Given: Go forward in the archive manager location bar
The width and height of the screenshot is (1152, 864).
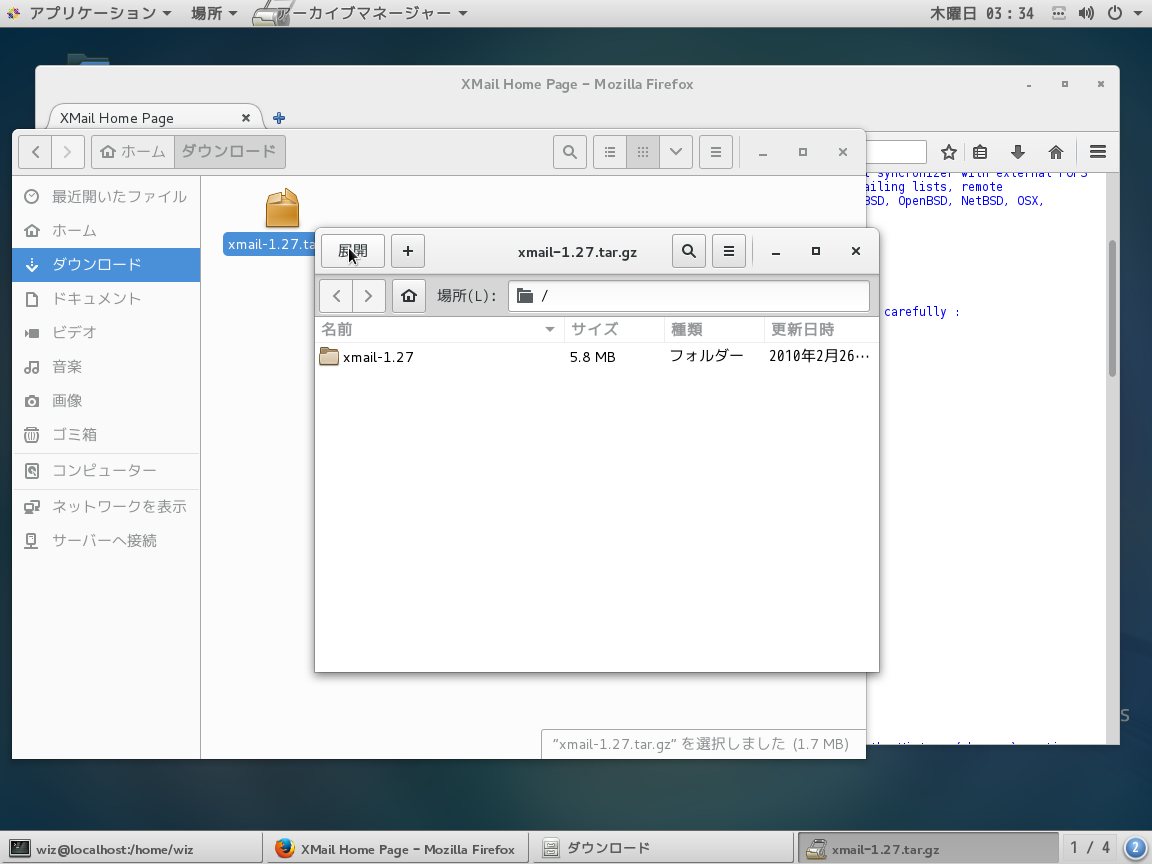Looking at the screenshot, I should 369,296.
